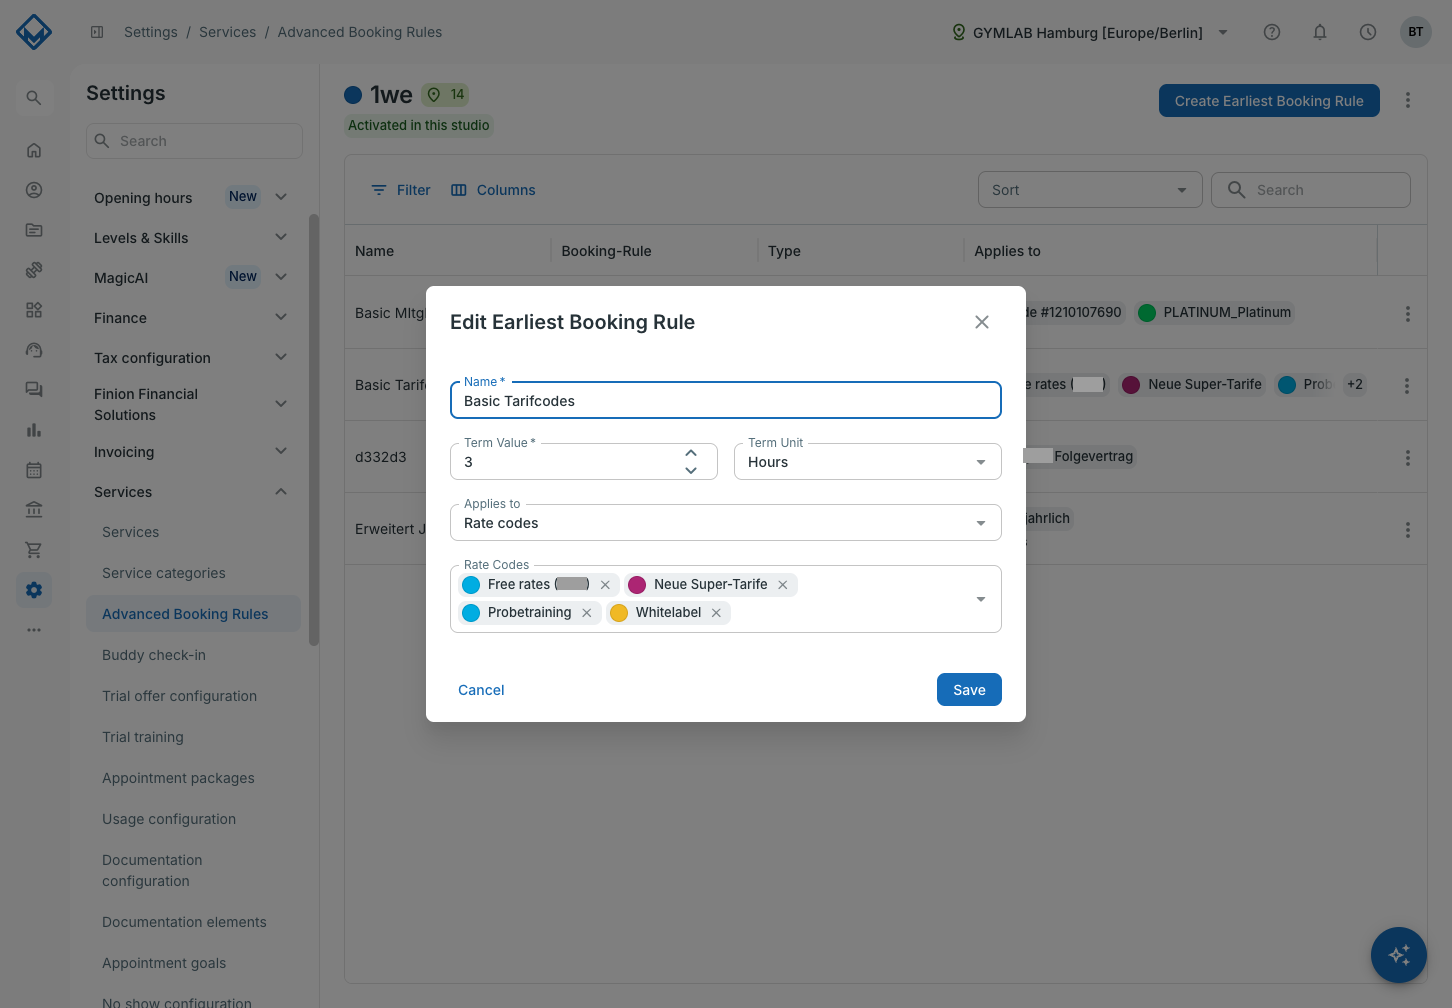Image resolution: width=1452 pixels, height=1008 pixels.
Task: Open the Term Unit Hours dropdown
Action: [868, 462]
